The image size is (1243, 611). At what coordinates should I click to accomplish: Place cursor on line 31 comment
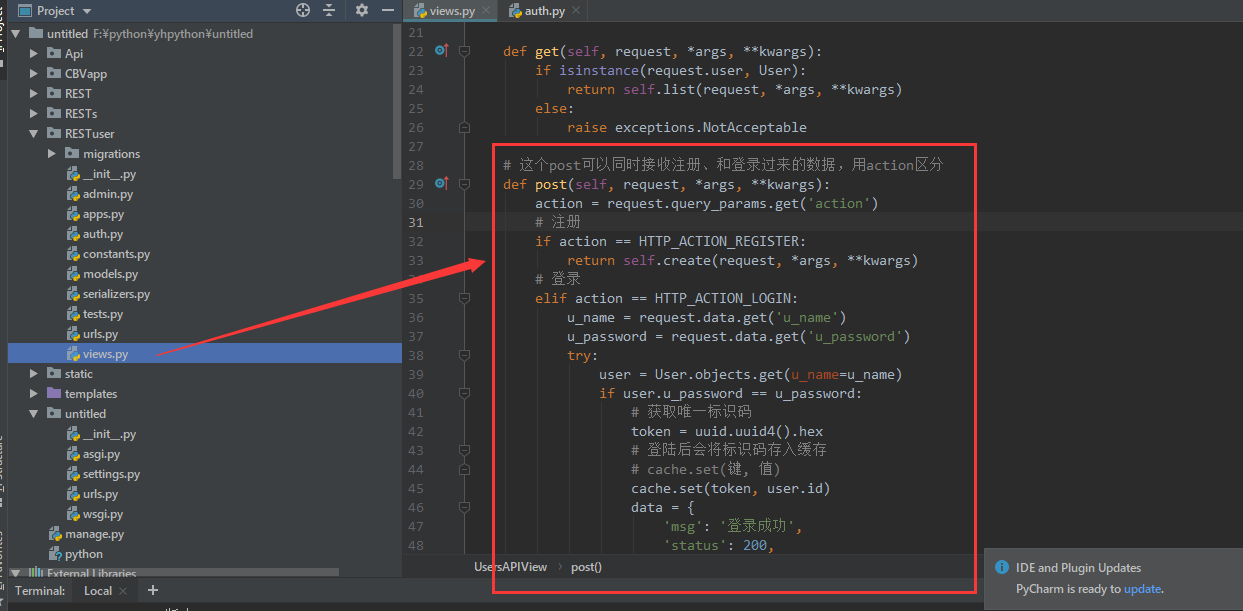pos(557,222)
